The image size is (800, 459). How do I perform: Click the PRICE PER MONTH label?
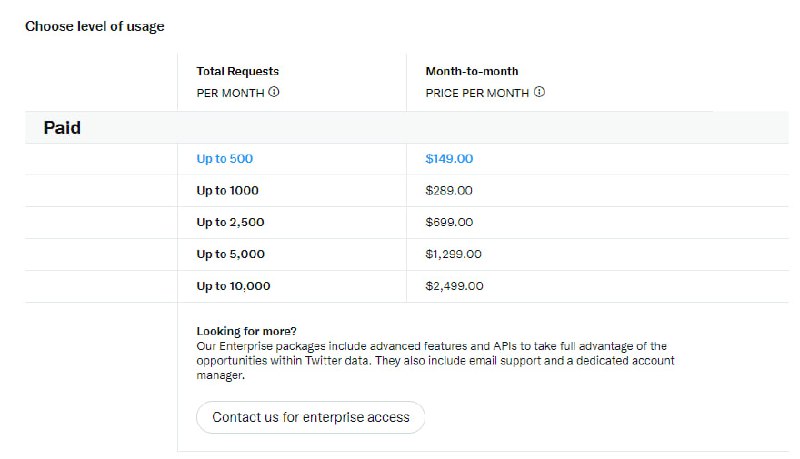click(477, 92)
